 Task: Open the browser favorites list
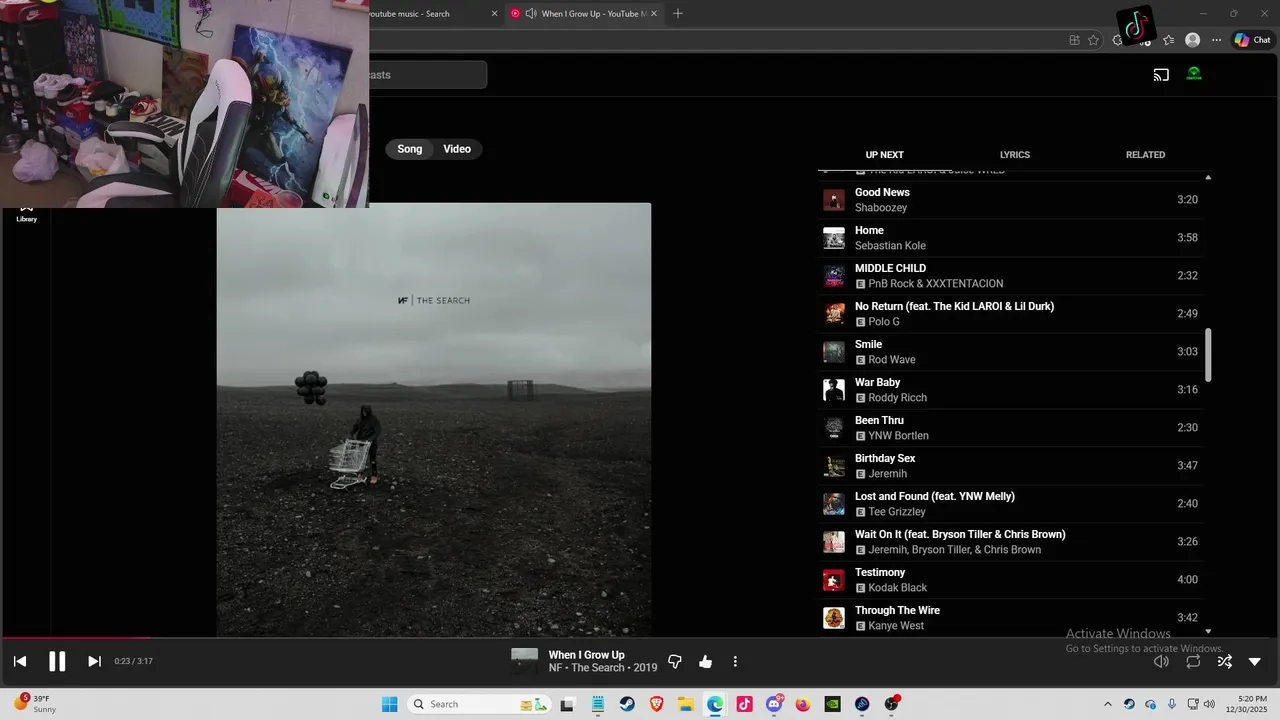click(x=1168, y=40)
